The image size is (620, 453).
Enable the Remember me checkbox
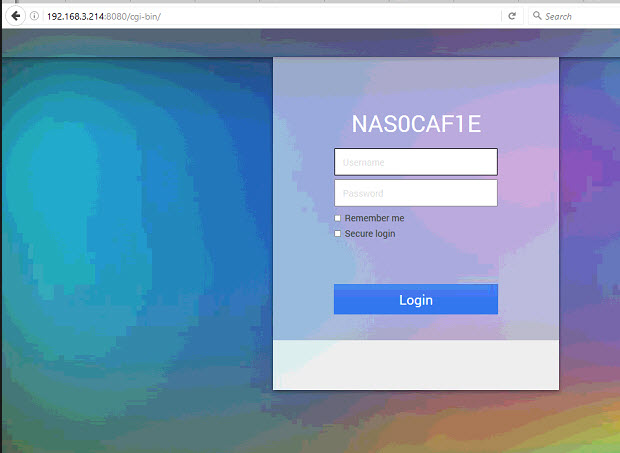(337, 218)
